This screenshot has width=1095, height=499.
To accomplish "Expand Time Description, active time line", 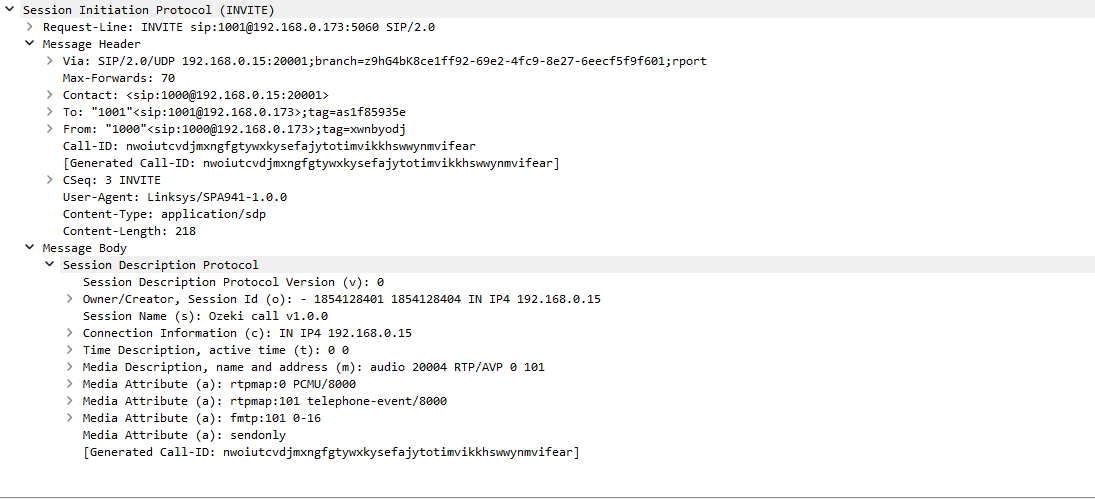I will click(70, 350).
